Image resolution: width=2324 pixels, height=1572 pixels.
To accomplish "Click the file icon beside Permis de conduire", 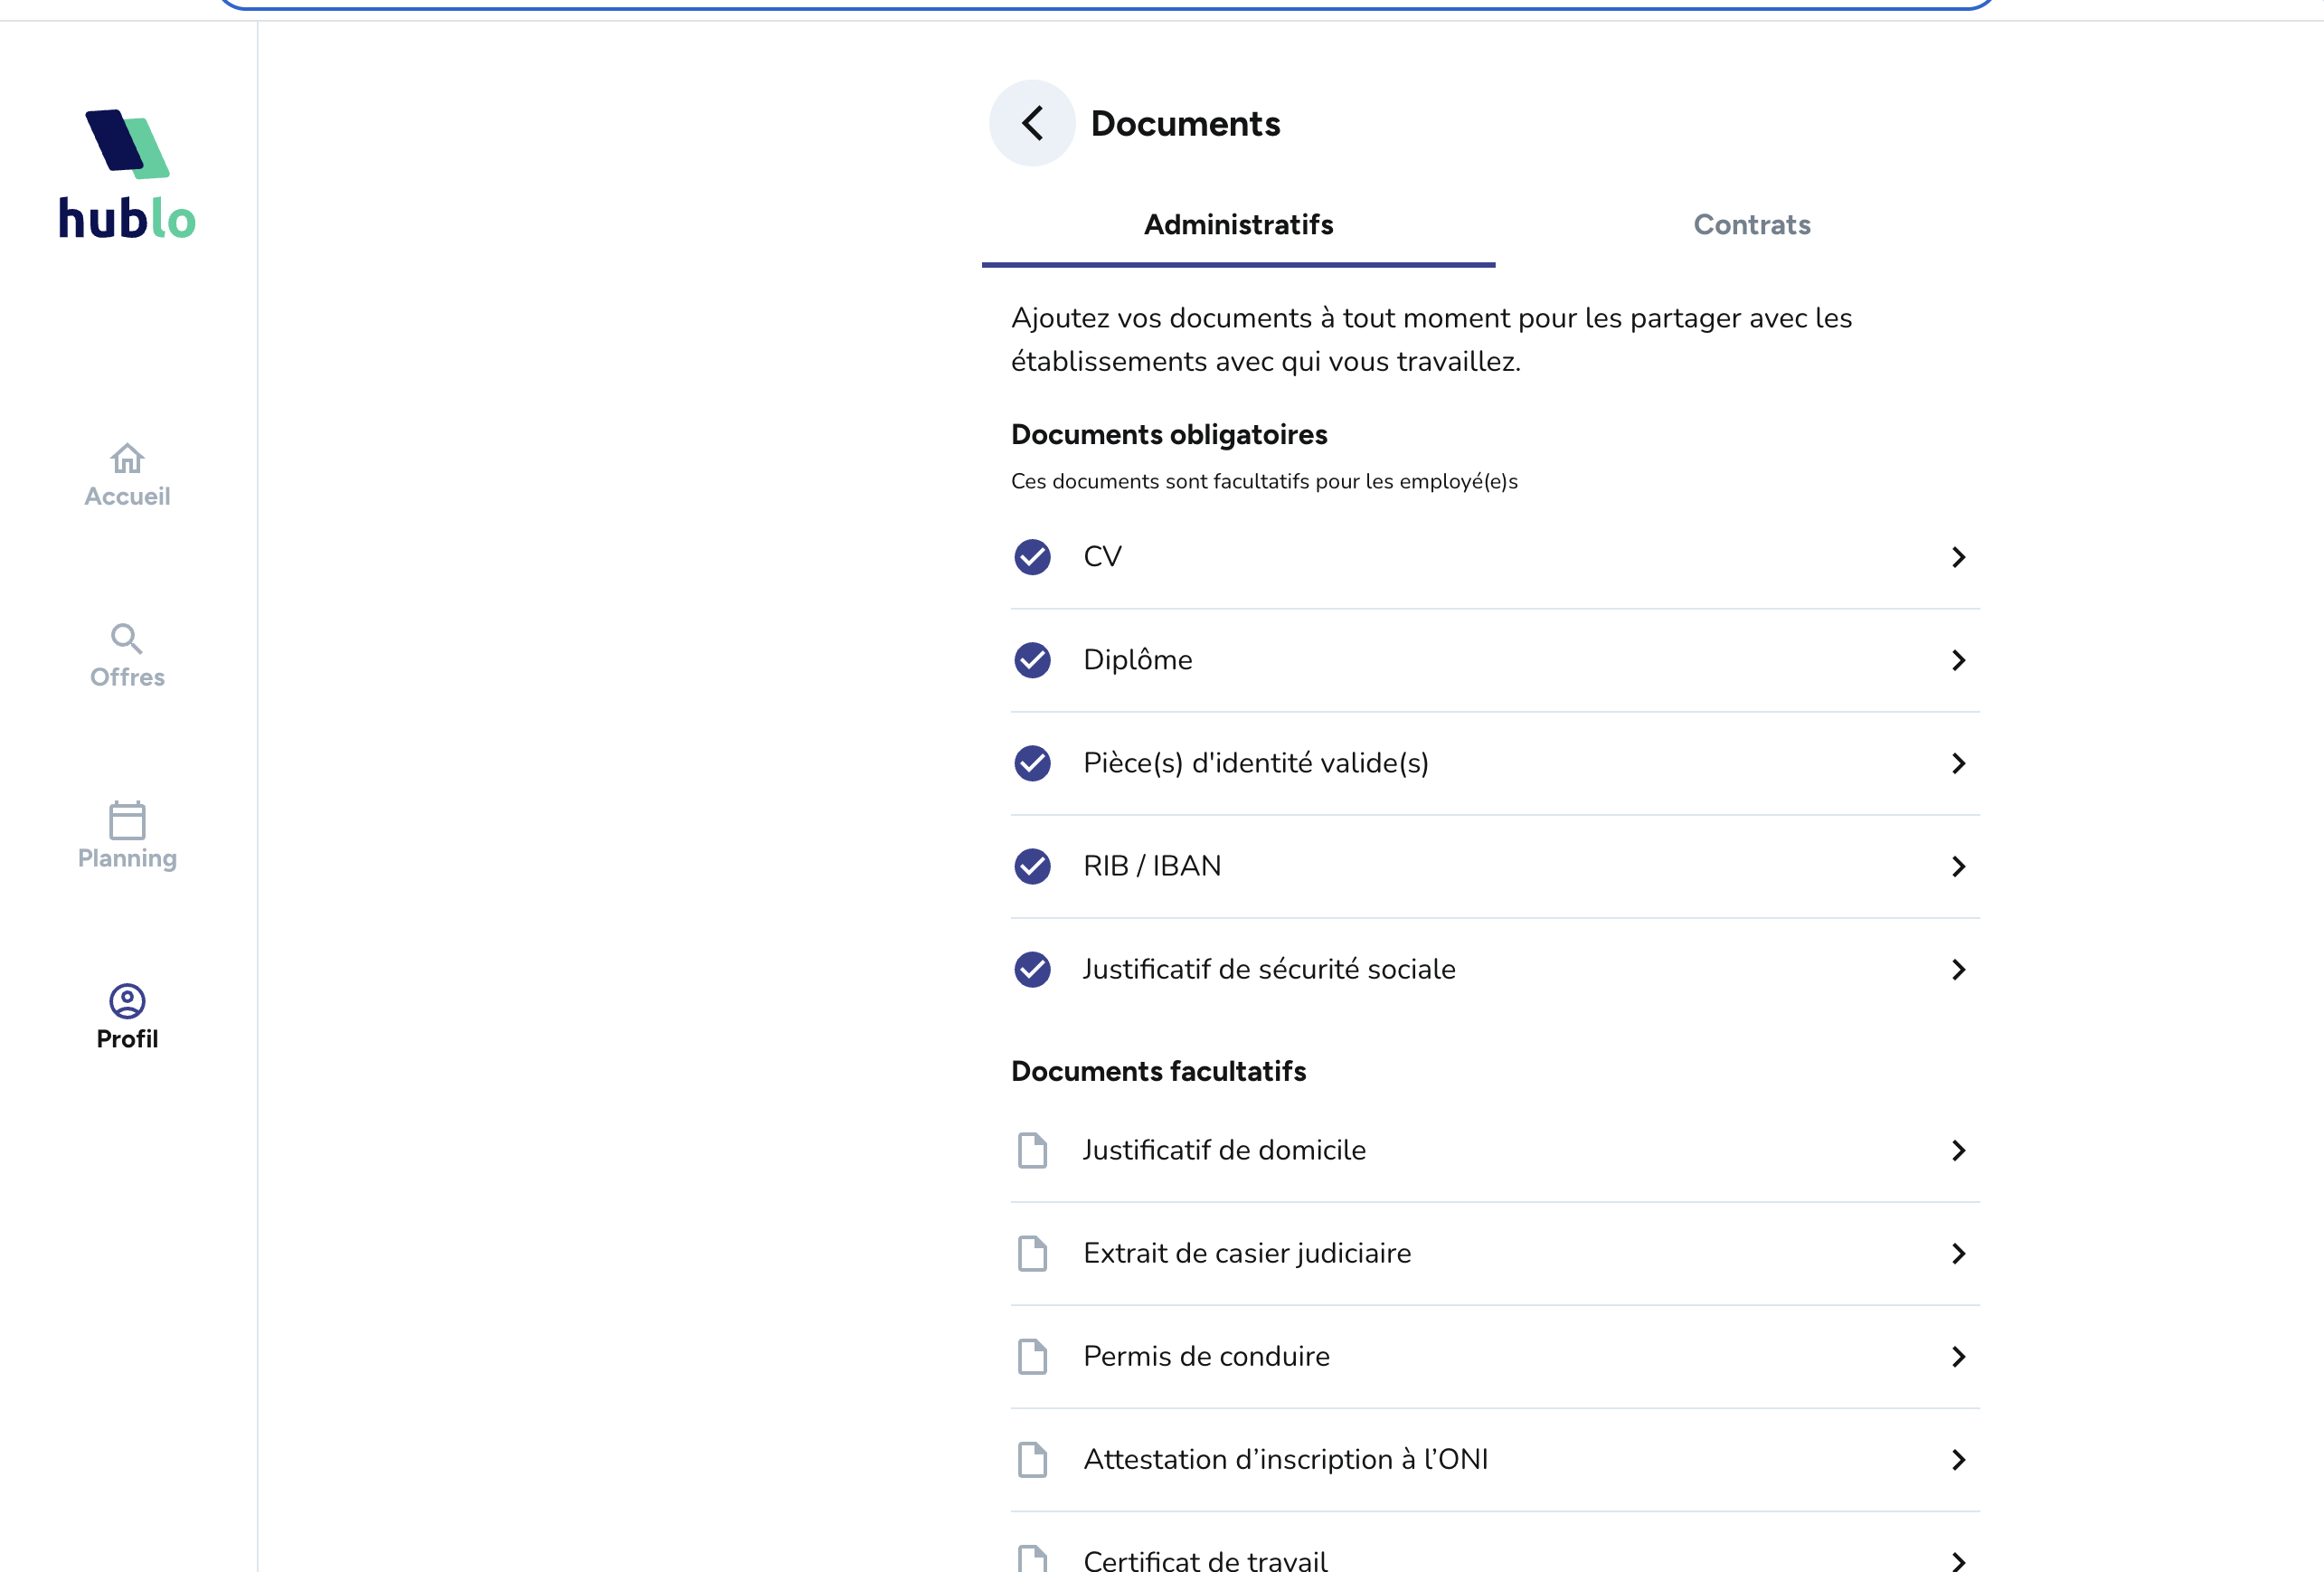I will [1032, 1357].
